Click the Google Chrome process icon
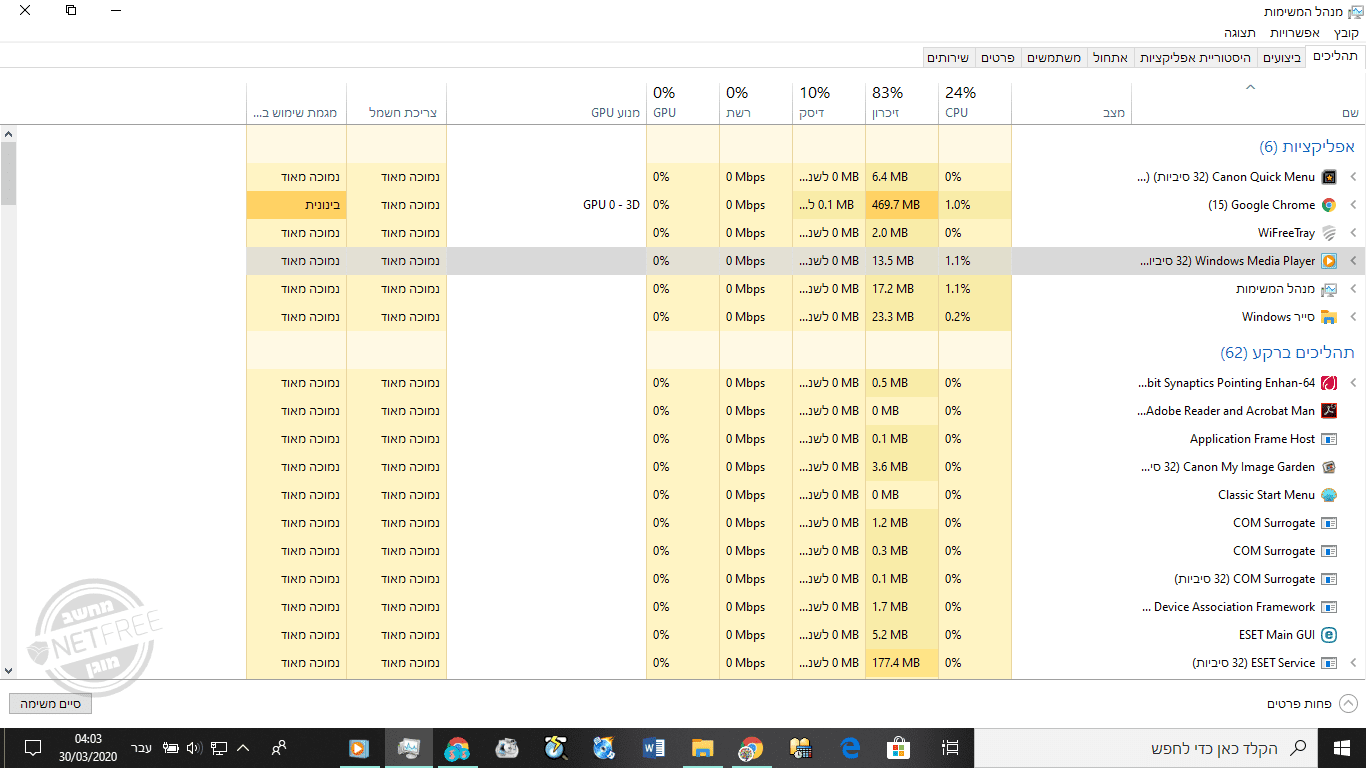Screen dimensions: 1366x768 coord(1329,205)
